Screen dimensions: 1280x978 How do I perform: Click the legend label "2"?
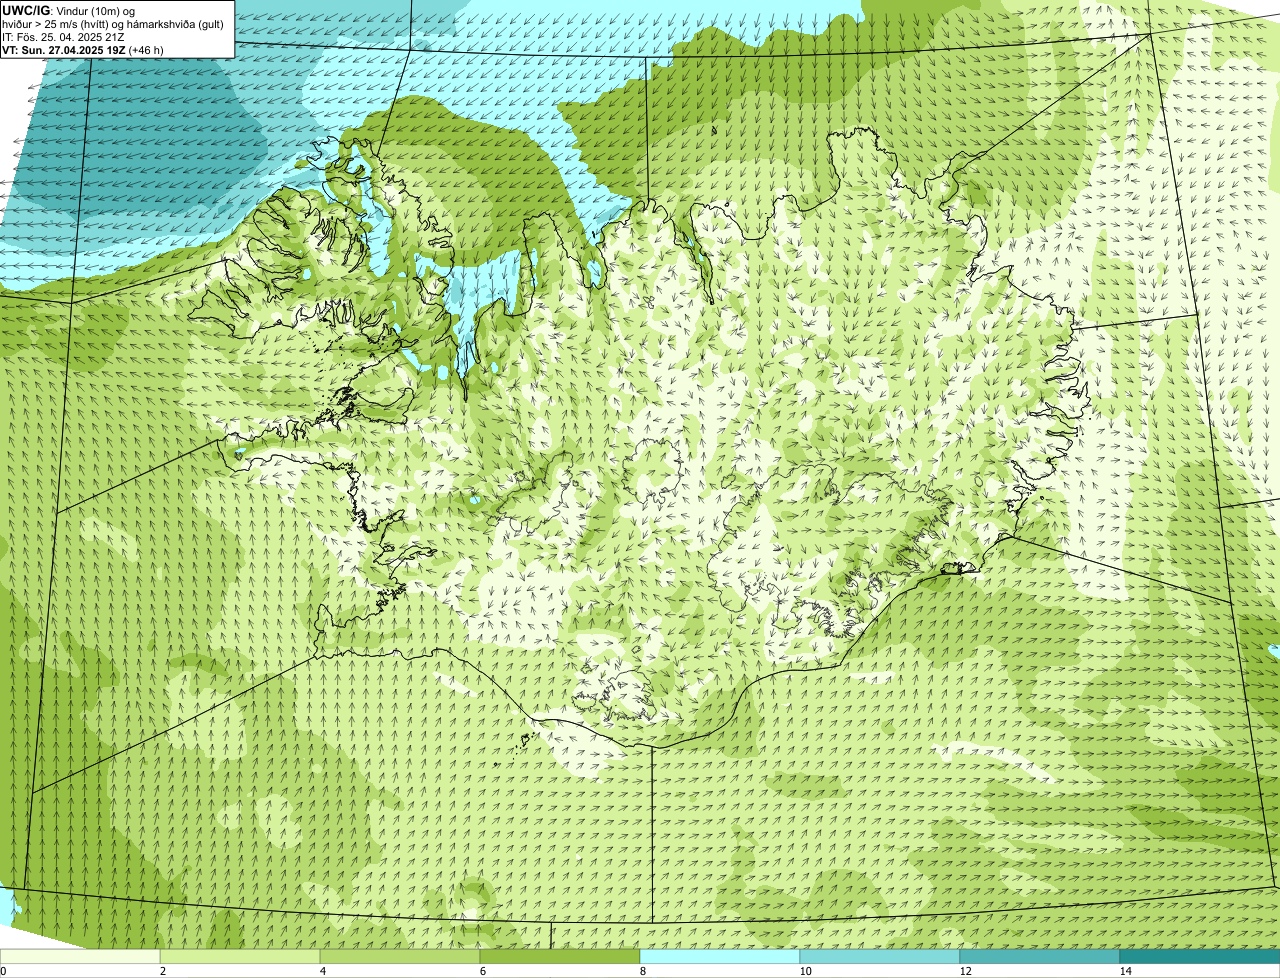coord(162,971)
